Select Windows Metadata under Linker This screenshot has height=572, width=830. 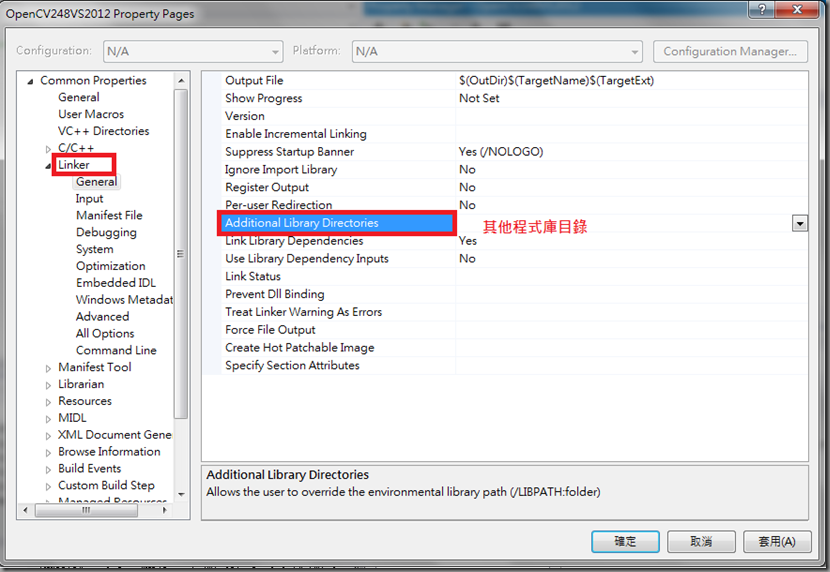pos(124,300)
